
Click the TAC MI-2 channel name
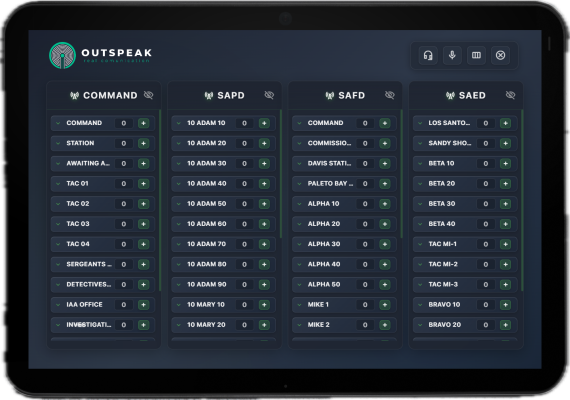(443, 264)
